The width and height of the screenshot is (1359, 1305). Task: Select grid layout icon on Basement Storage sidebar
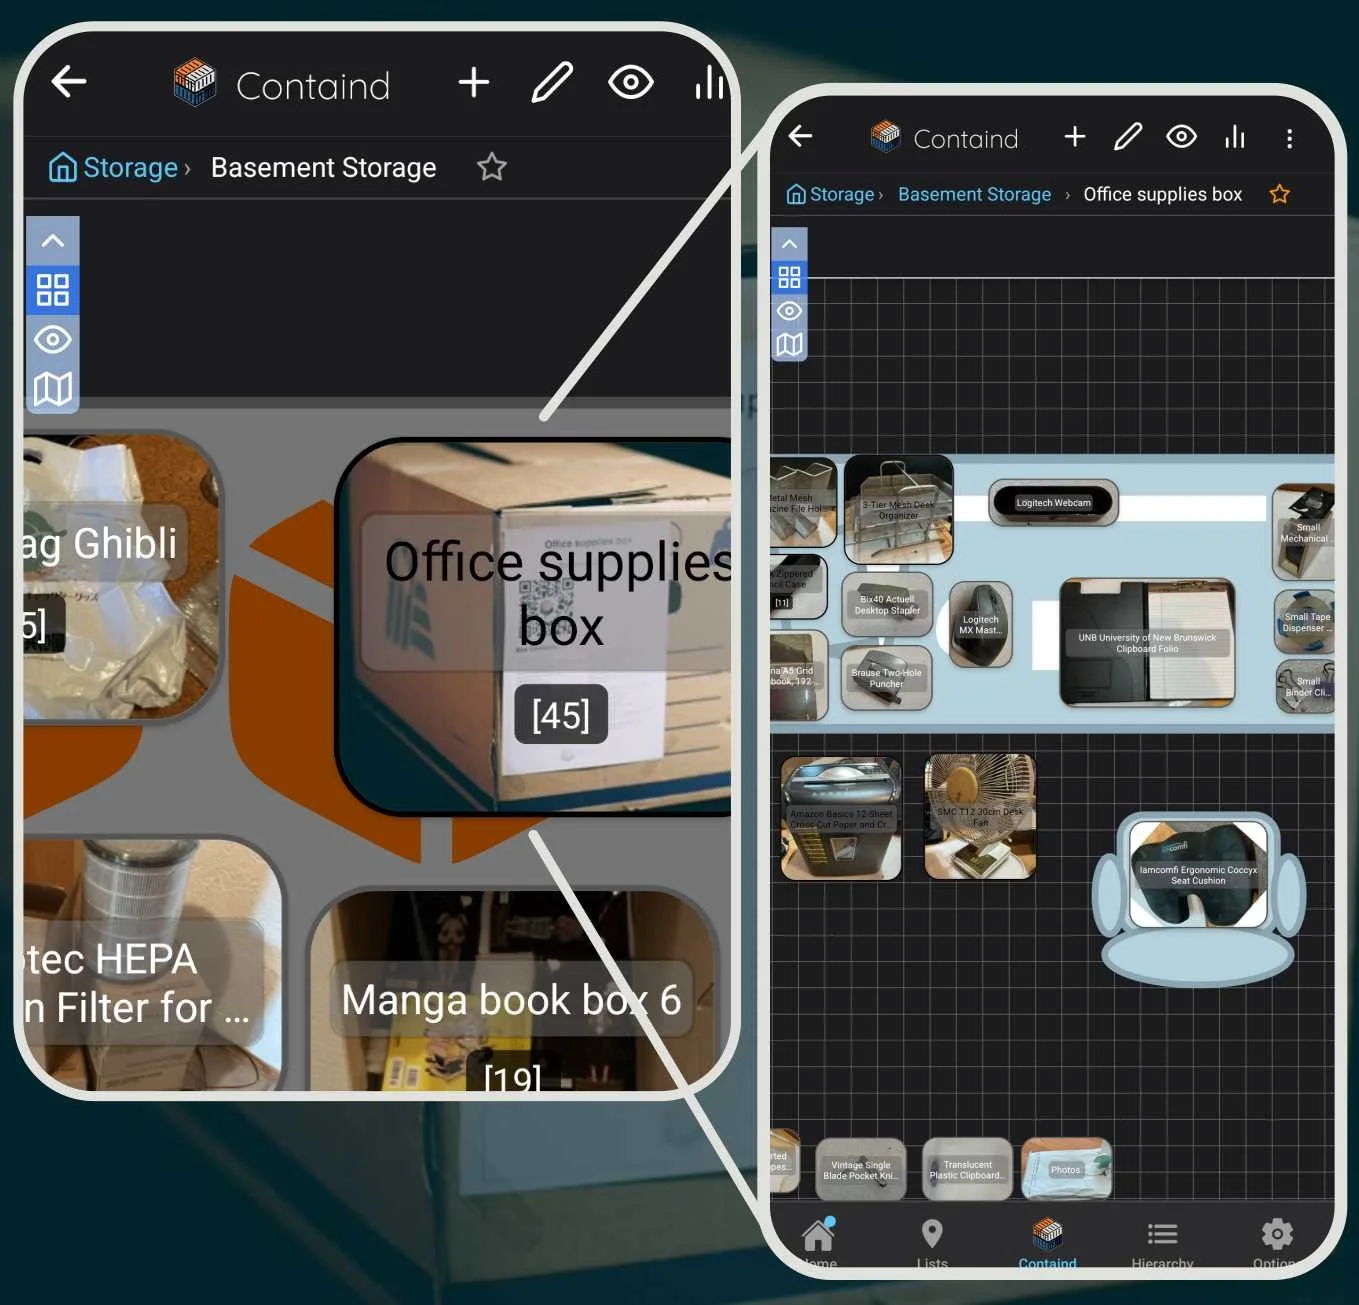coord(53,290)
